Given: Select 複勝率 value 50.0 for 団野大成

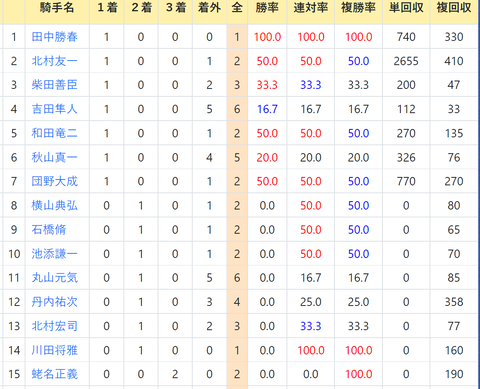Looking at the screenshot, I should coord(358,181).
